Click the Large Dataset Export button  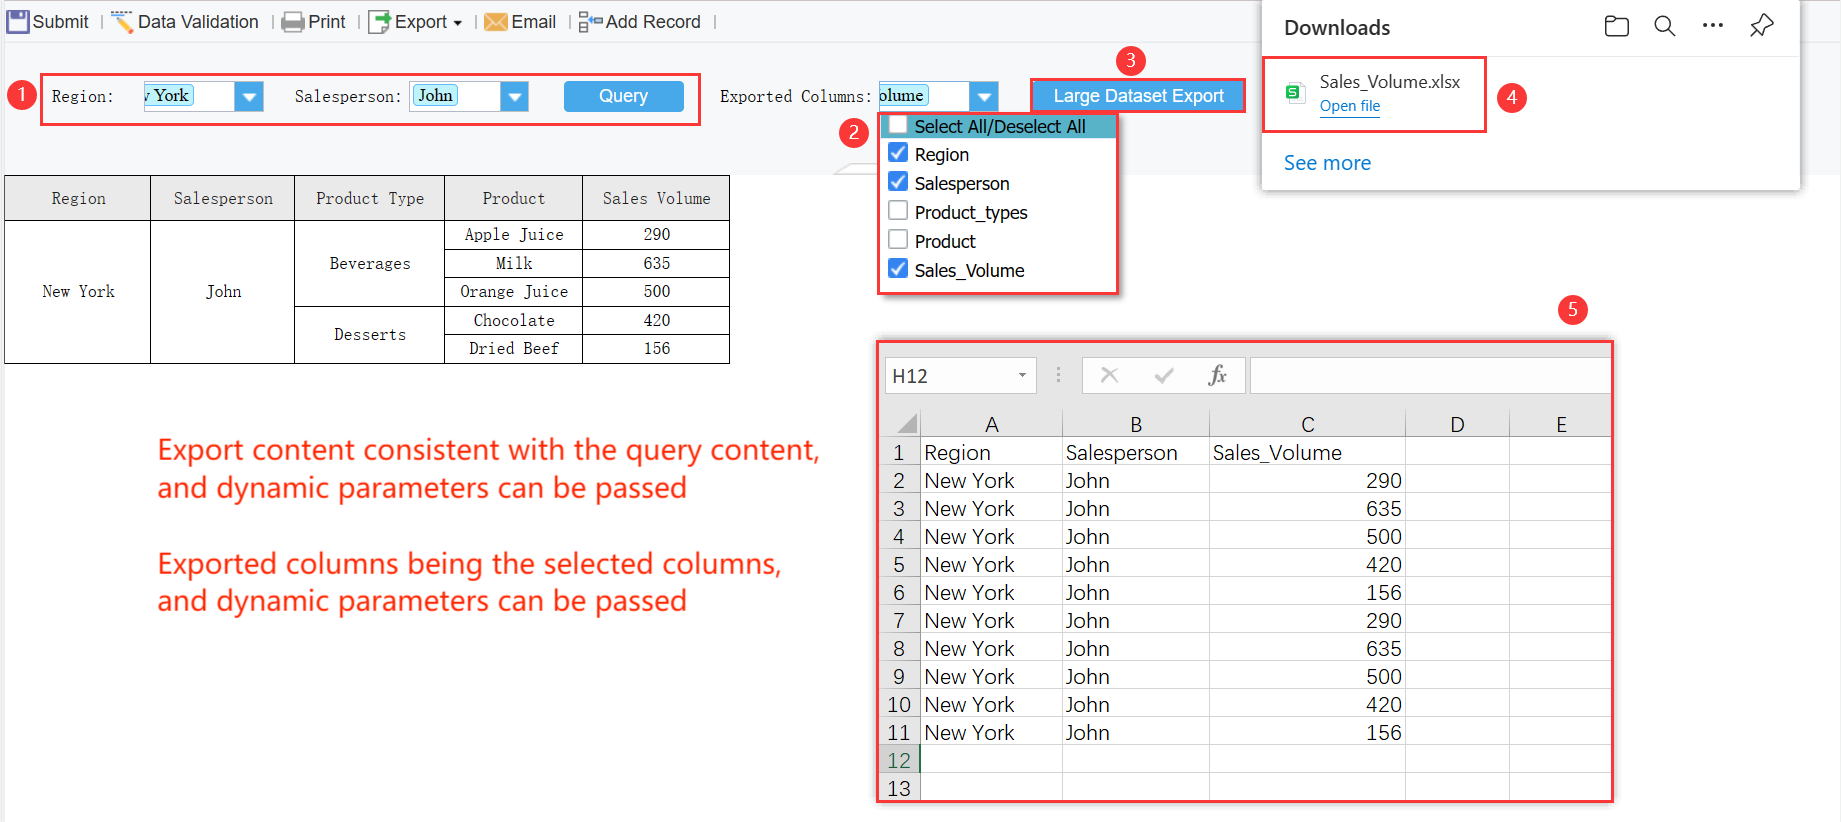1138,96
